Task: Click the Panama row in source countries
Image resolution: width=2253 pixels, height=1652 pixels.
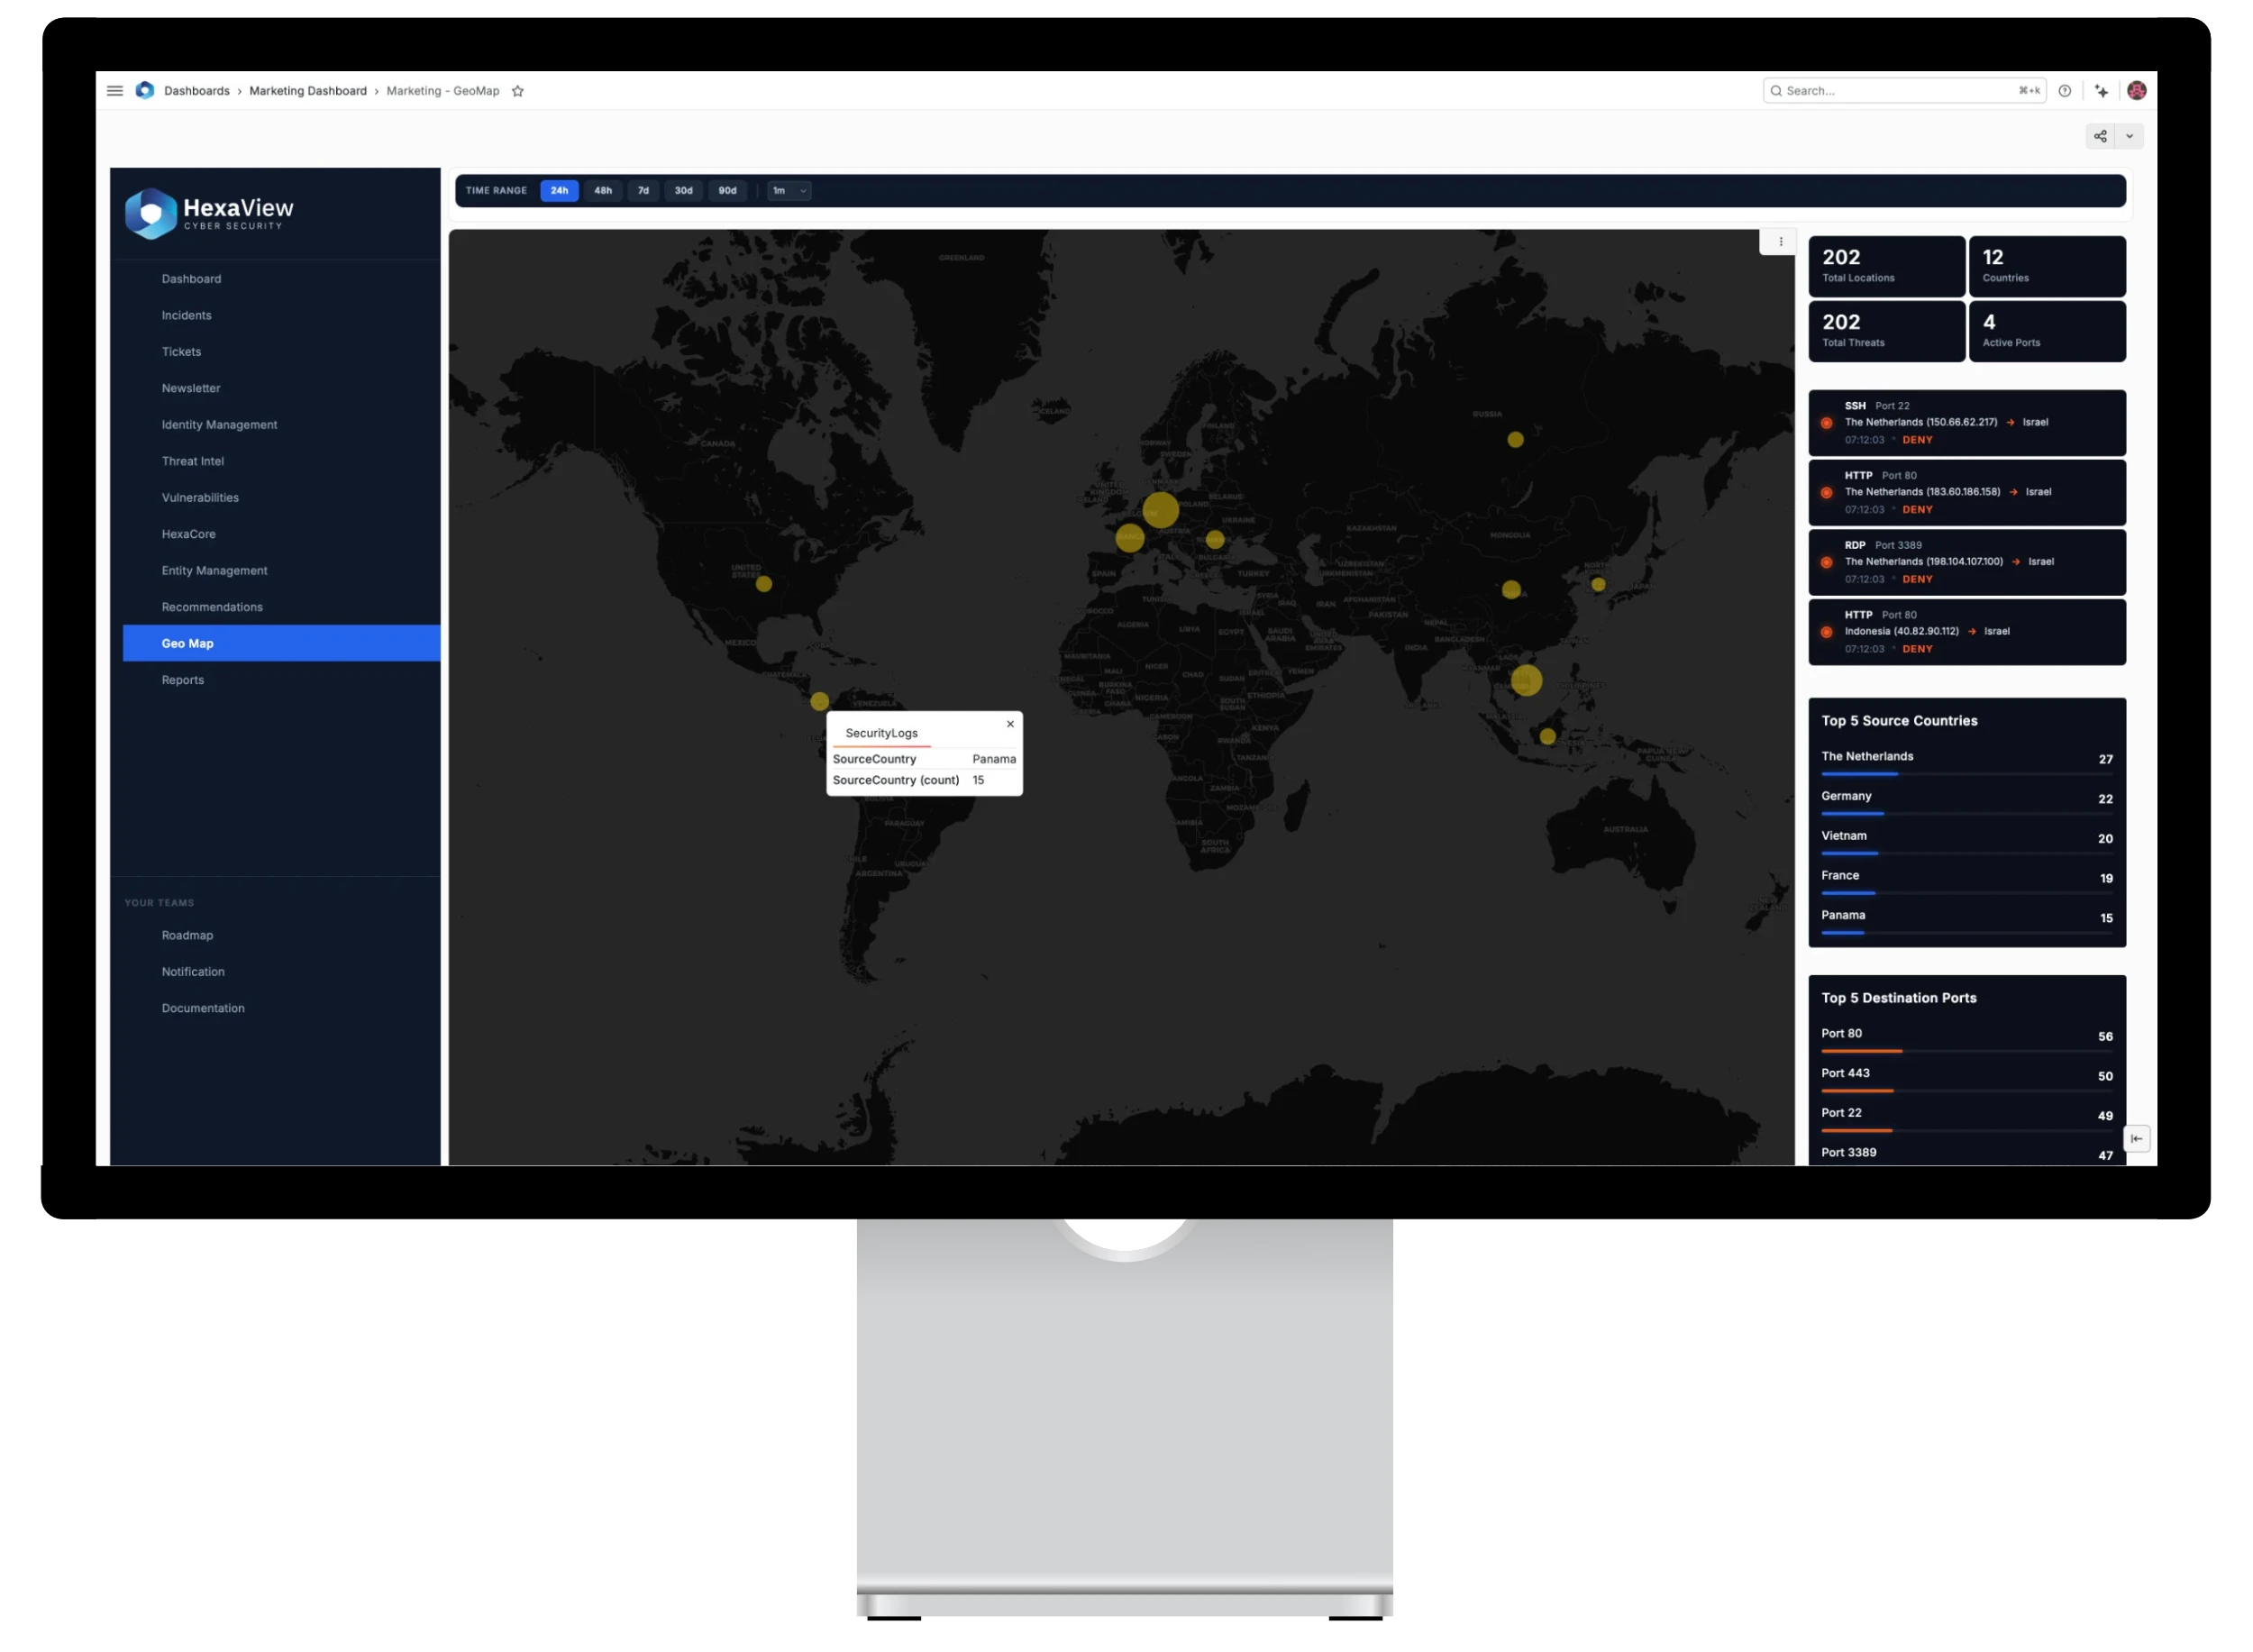Action: (x=1969, y=922)
